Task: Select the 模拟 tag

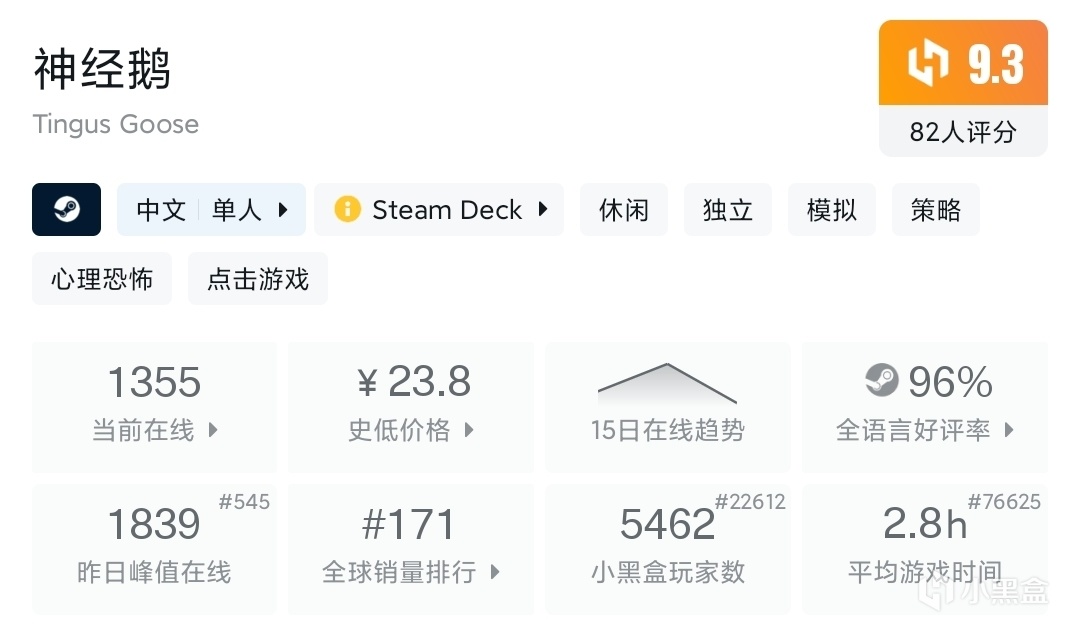Action: pos(831,210)
